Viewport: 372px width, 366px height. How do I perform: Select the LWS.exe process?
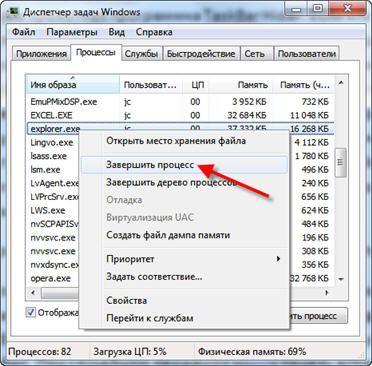pyautogui.click(x=48, y=210)
